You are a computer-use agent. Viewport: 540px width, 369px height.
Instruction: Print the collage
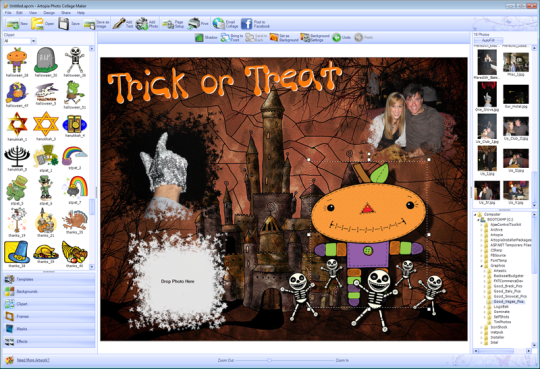(x=198, y=24)
